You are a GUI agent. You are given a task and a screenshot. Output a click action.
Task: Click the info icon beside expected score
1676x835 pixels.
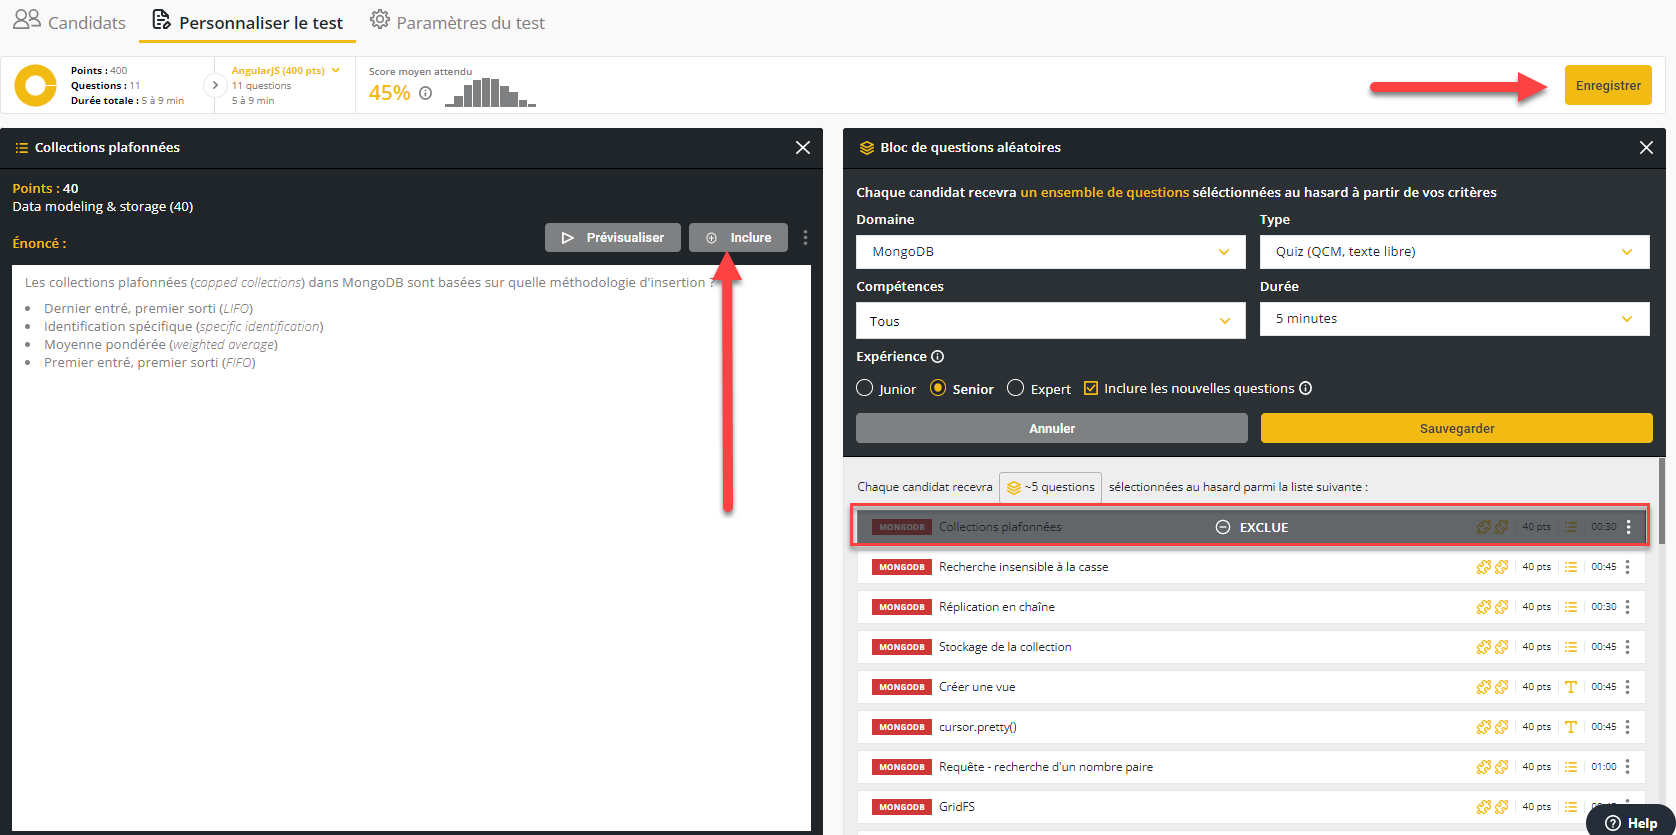[x=426, y=93]
